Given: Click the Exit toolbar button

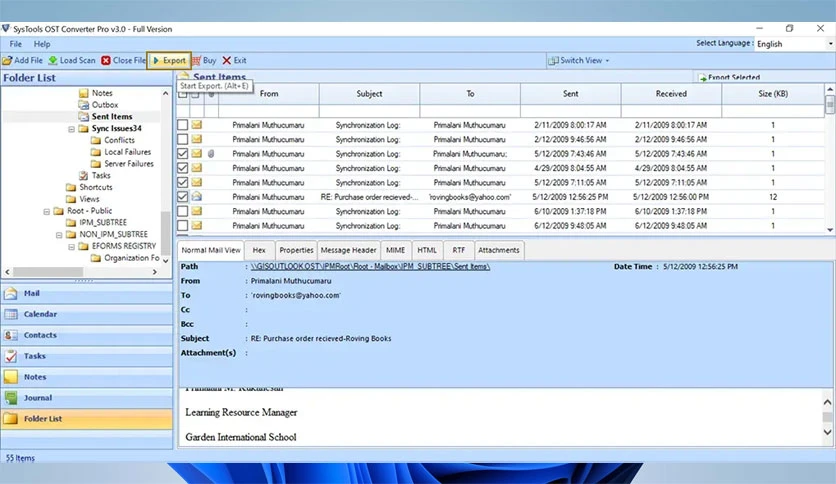Looking at the screenshot, I should pyautogui.click(x=235, y=61).
